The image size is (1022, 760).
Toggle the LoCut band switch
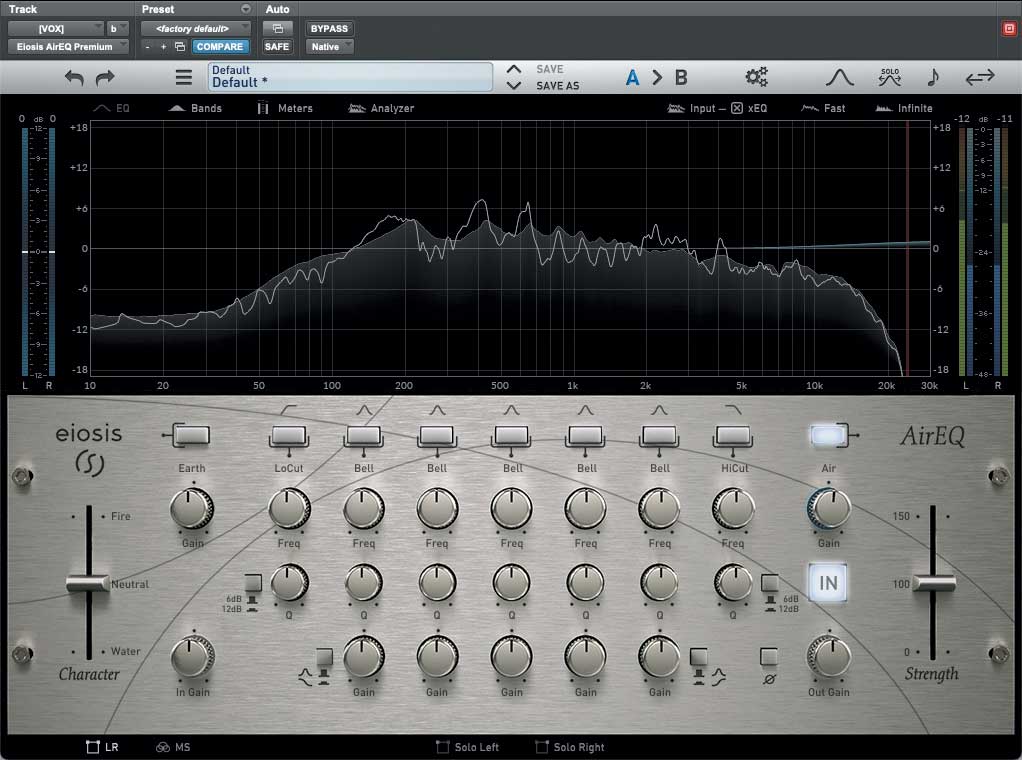click(x=289, y=435)
